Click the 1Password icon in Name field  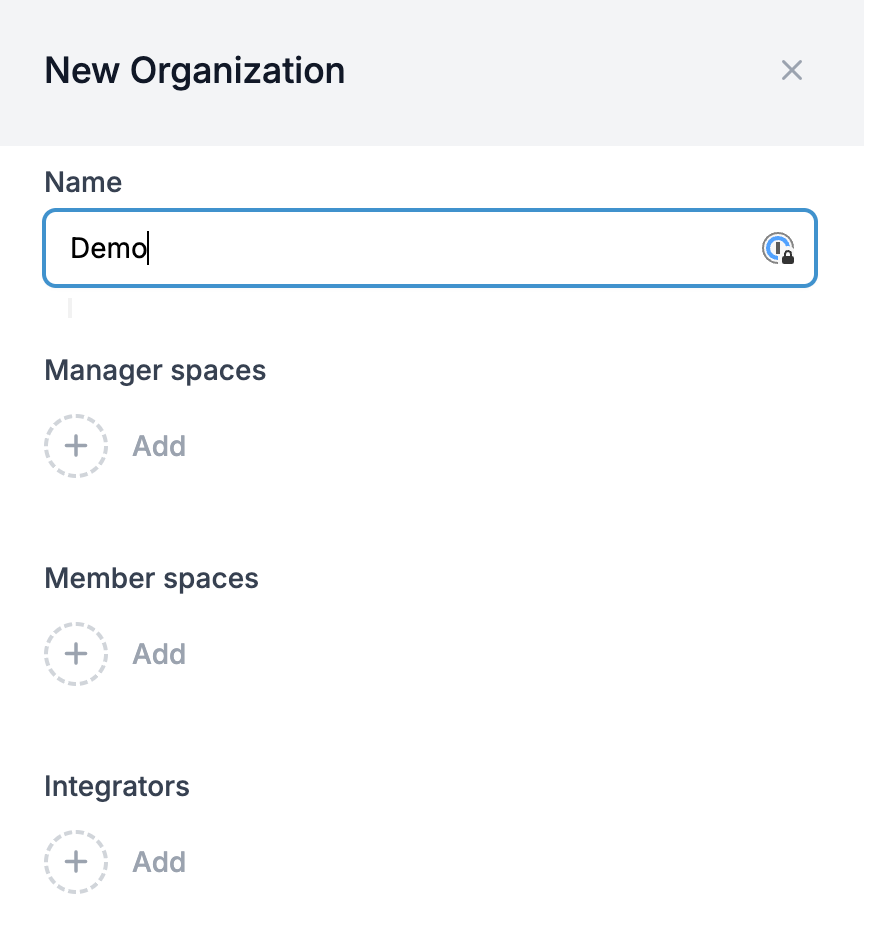point(778,248)
